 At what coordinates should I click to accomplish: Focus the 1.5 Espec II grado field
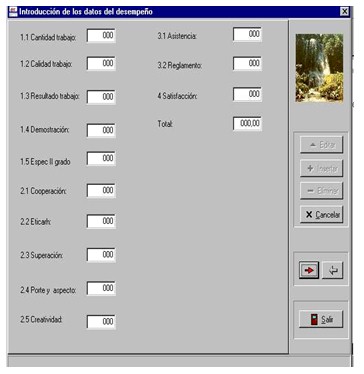(101, 158)
